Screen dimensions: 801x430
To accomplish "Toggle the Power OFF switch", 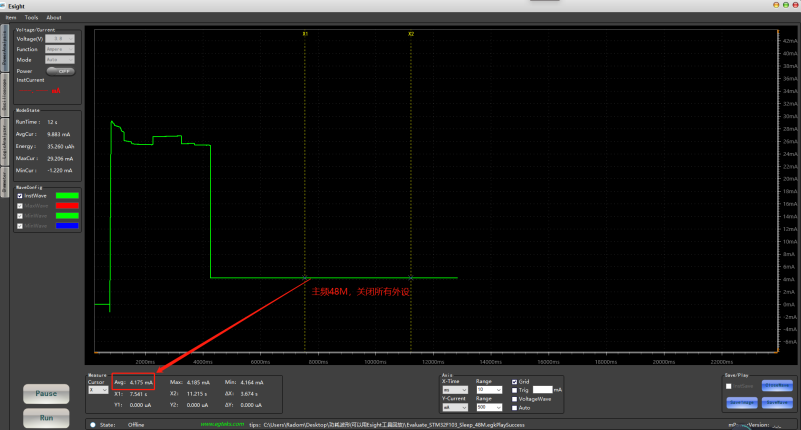I will tap(60, 71).
